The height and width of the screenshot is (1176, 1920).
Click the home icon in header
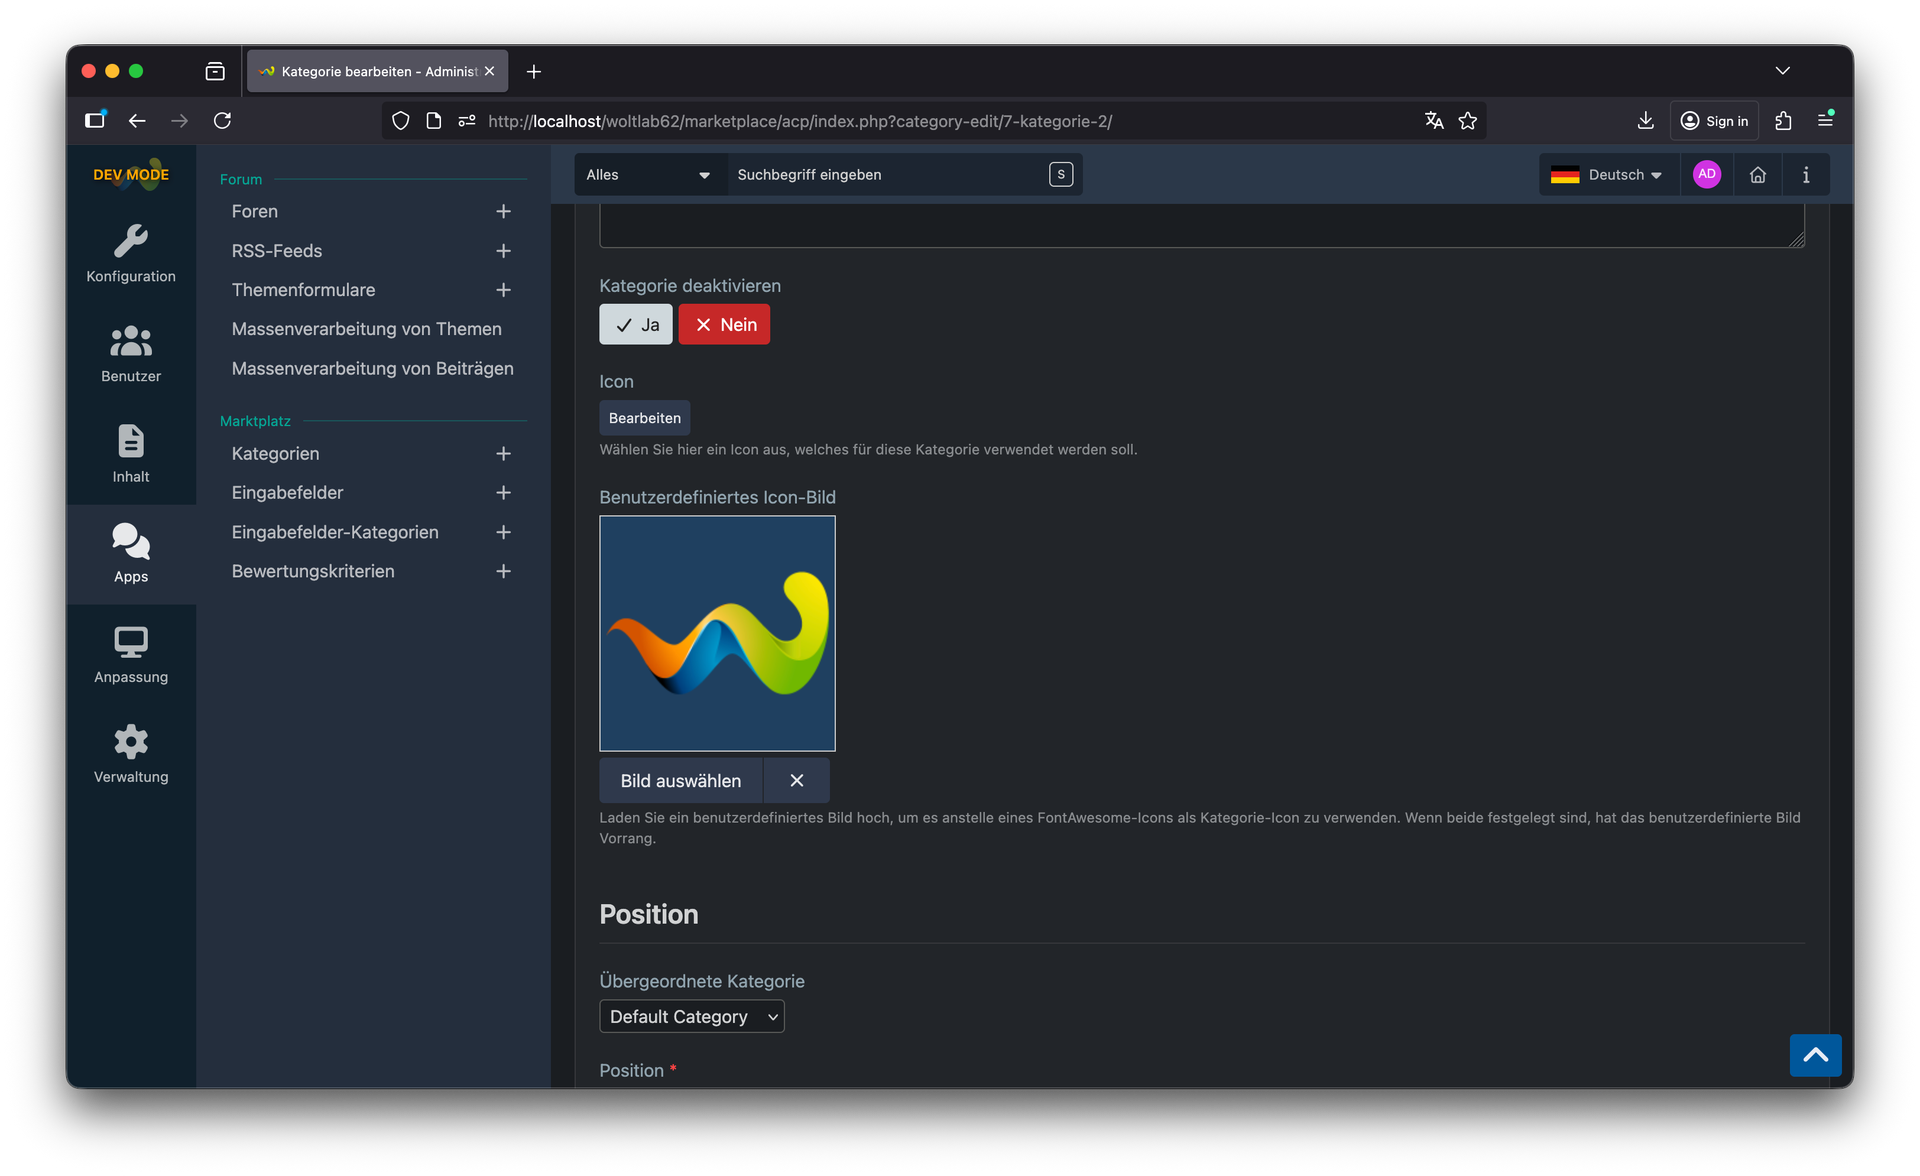[1757, 175]
